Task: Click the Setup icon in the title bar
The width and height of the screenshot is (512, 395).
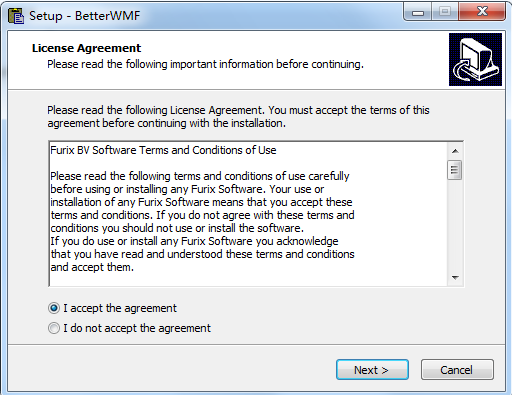Action: (16, 16)
